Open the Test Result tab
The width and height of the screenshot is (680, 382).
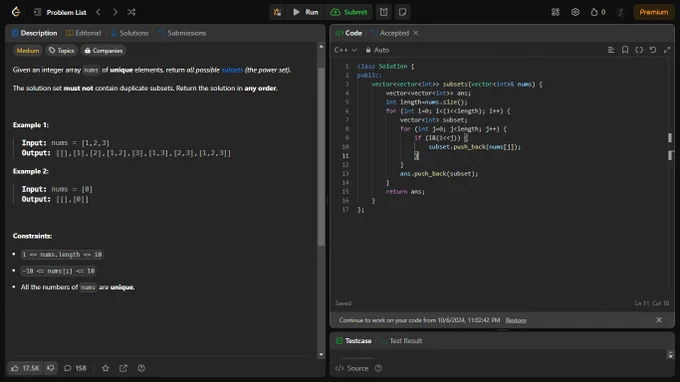401,341
